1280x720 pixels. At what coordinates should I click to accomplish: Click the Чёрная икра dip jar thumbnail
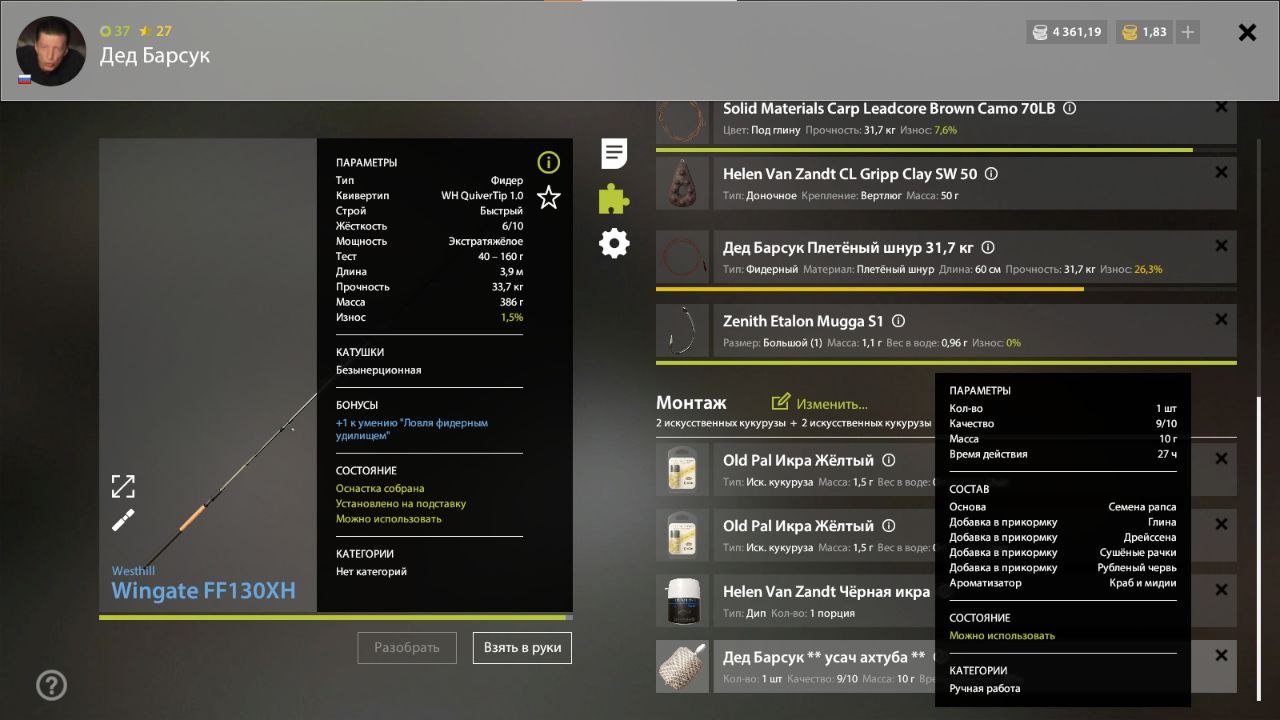(682, 601)
